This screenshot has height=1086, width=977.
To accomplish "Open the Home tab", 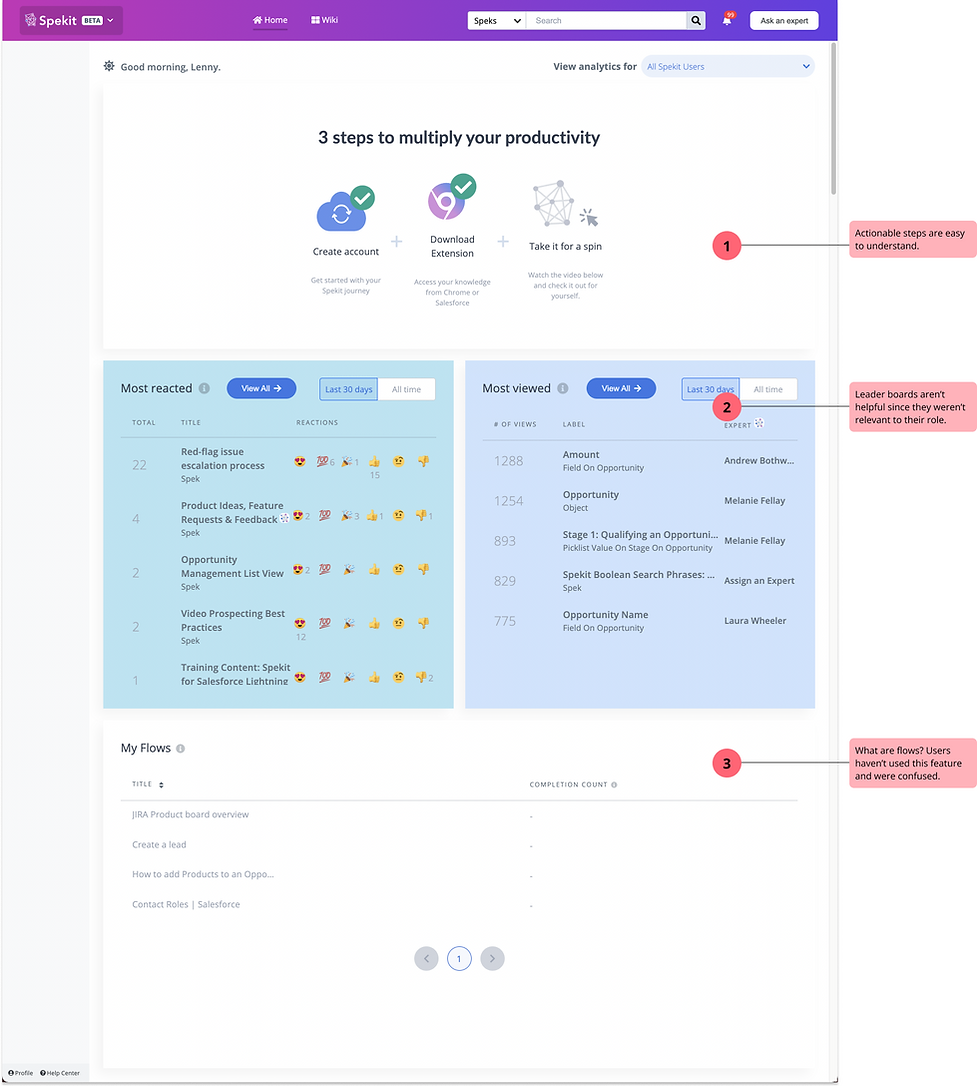I will pos(270,20).
